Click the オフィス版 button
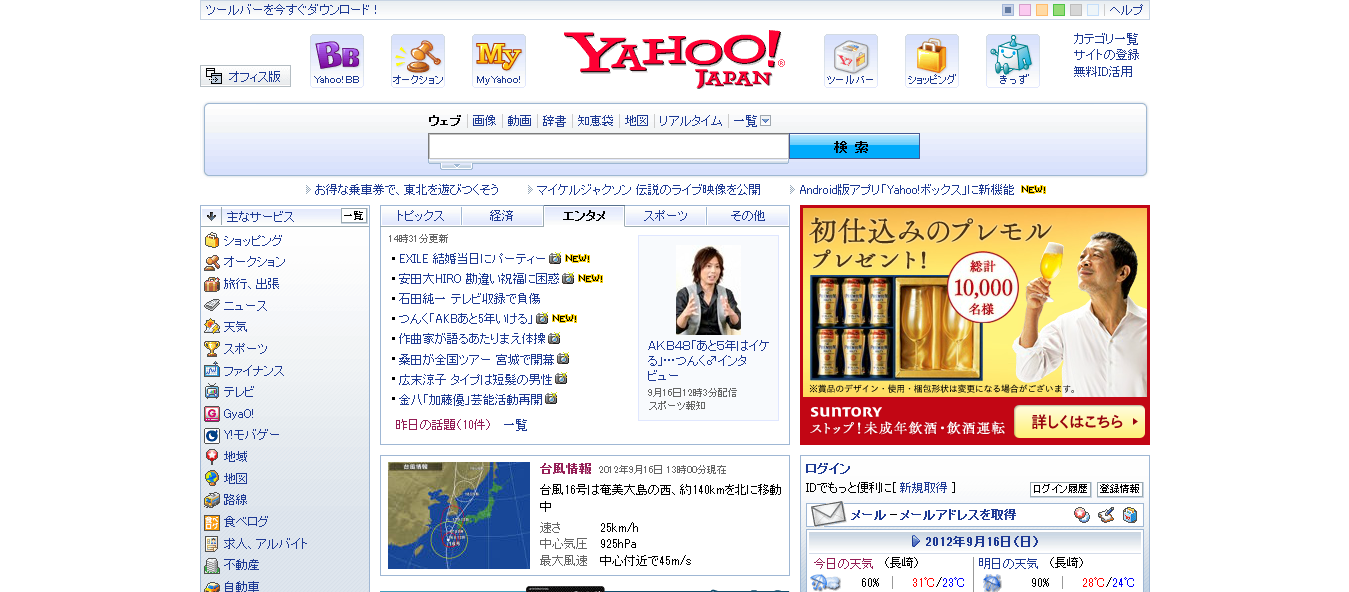The width and height of the screenshot is (1349, 592). [246, 76]
